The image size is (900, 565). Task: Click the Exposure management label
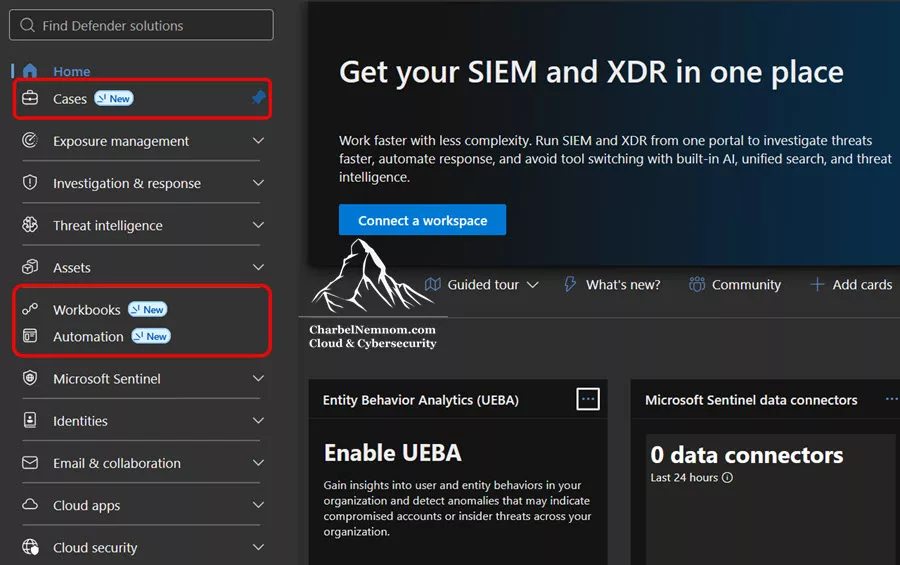[x=121, y=141]
